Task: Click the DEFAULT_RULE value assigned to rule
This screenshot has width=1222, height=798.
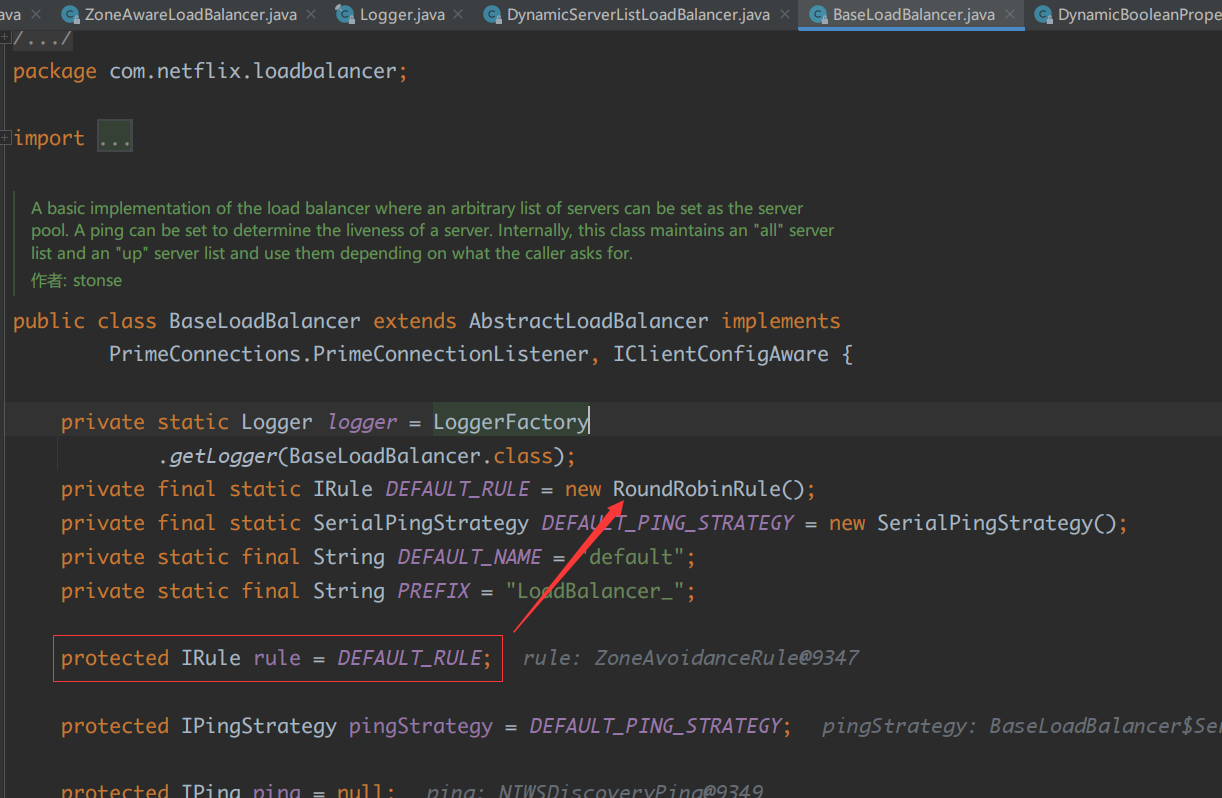Action: tap(409, 658)
